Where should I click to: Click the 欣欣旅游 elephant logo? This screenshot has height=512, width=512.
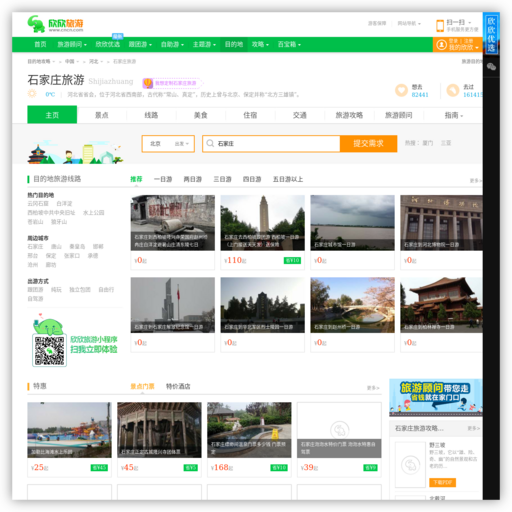pyautogui.click(x=55, y=24)
